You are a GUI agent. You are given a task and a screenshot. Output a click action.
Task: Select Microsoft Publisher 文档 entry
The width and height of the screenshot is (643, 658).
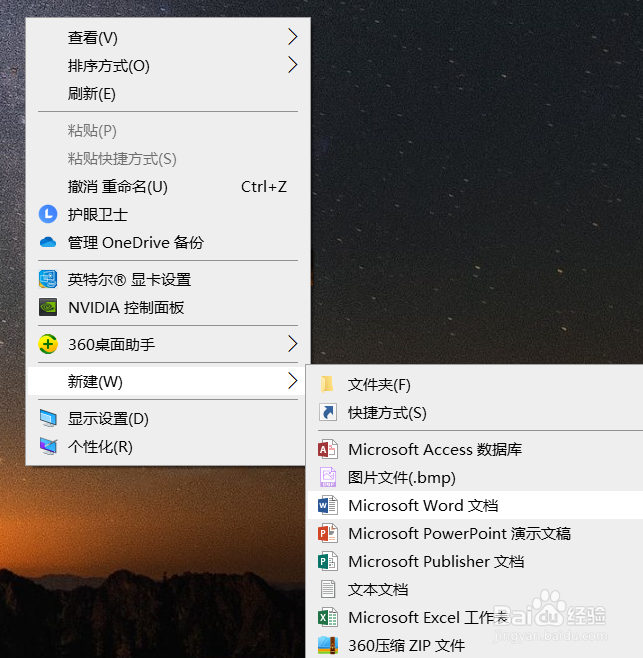click(x=476, y=561)
